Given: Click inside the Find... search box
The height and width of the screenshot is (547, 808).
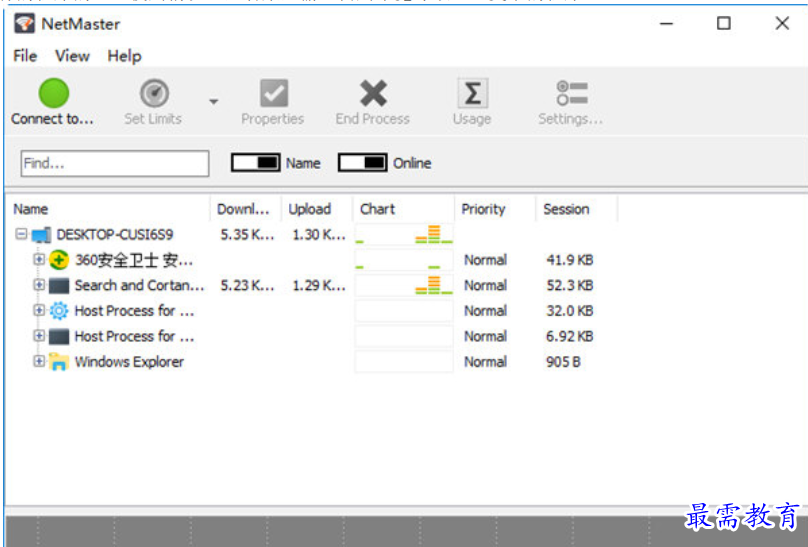Looking at the screenshot, I should pyautogui.click(x=115, y=163).
